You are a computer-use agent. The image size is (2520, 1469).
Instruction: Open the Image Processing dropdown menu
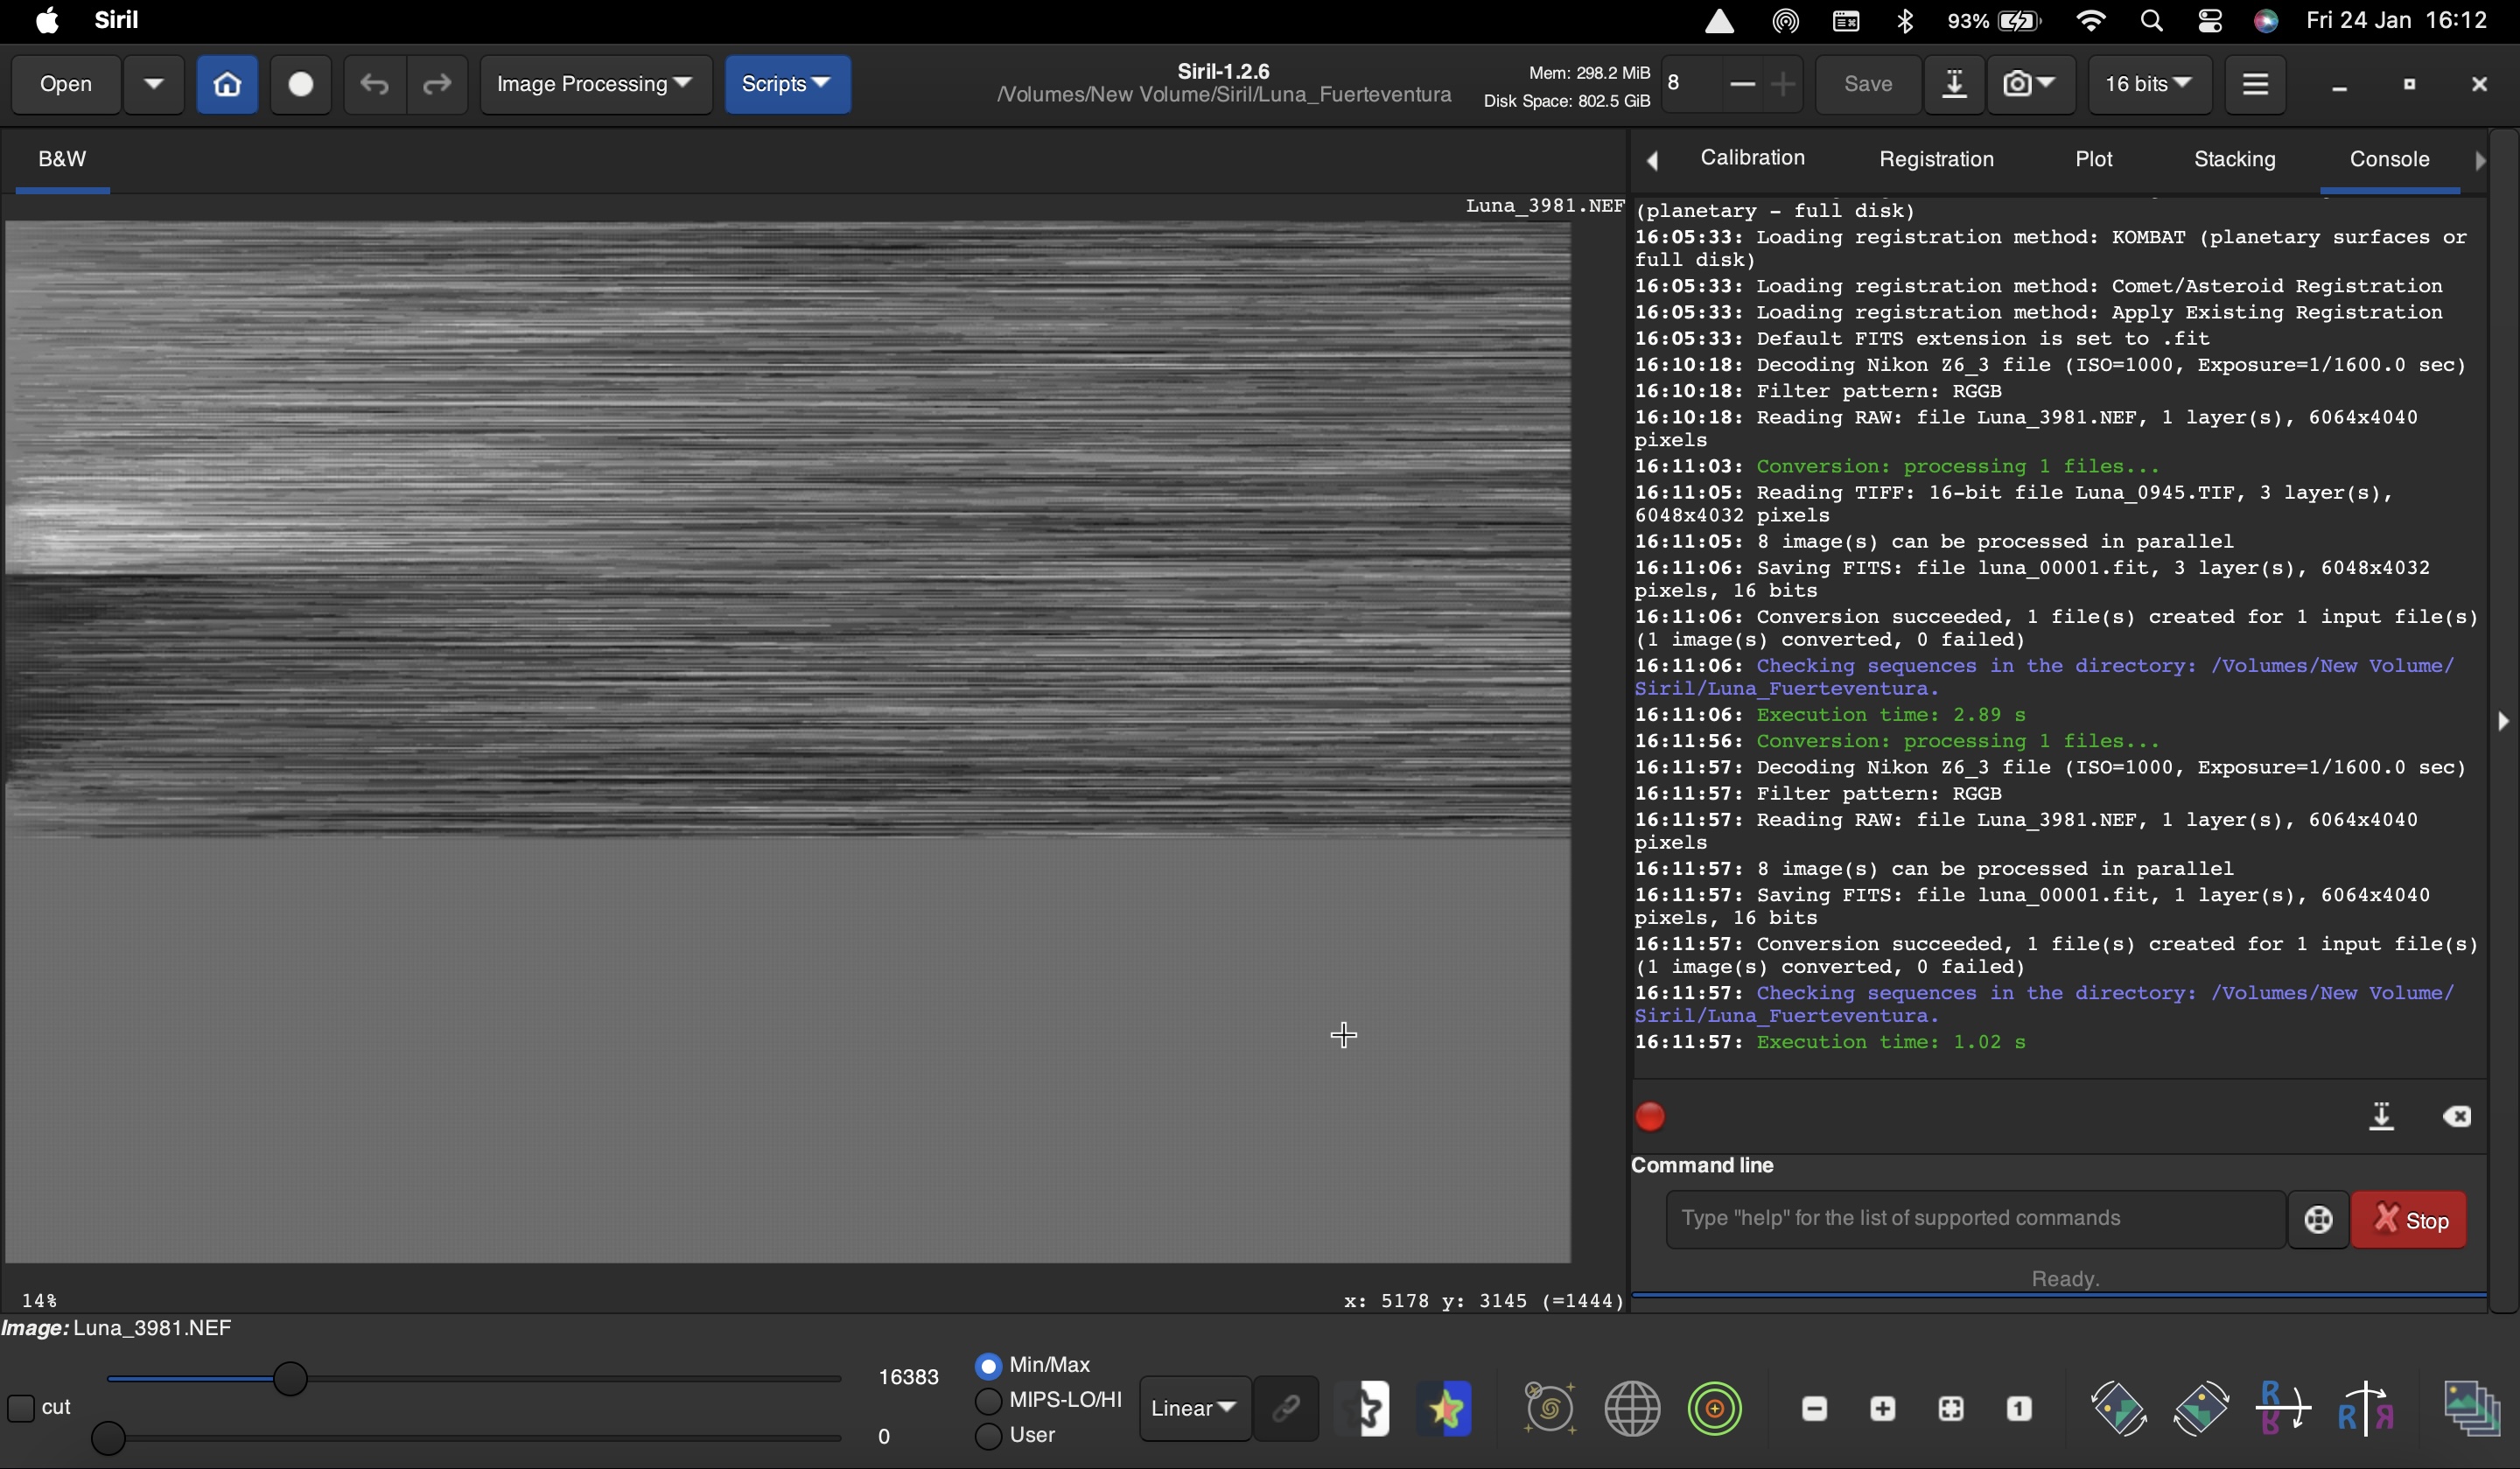[x=595, y=84]
